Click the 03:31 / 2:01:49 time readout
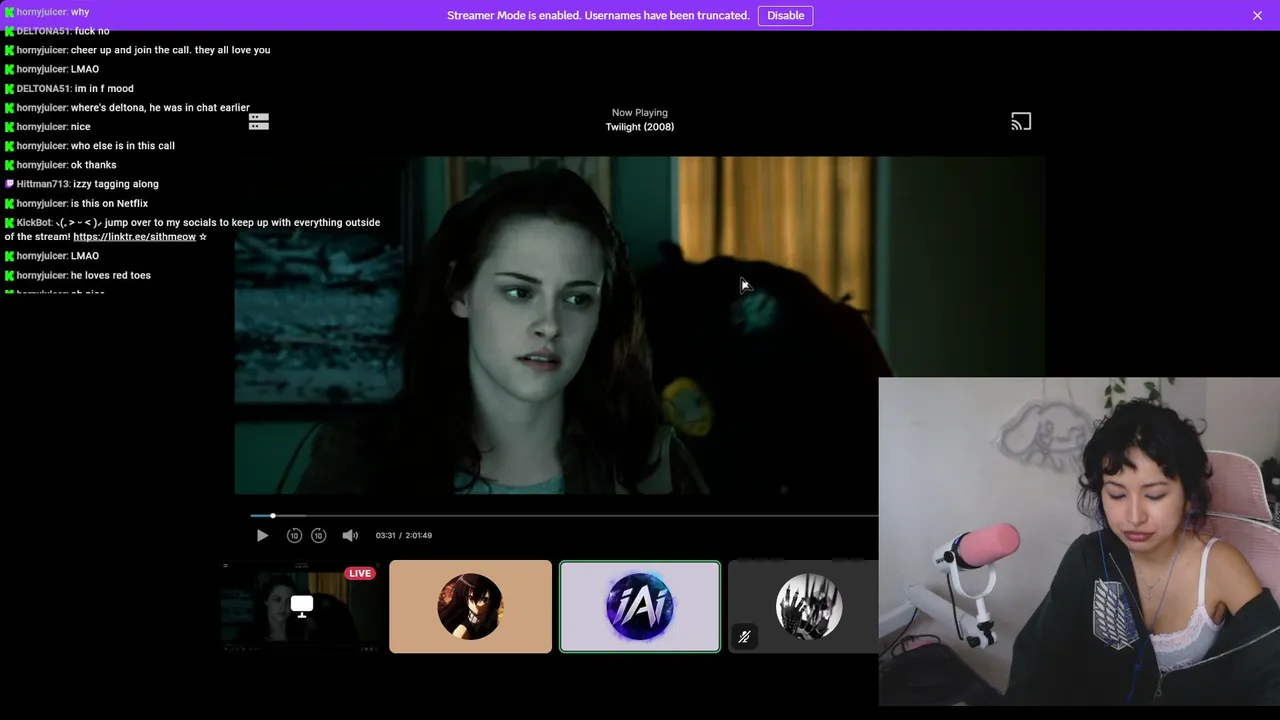Image resolution: width=1280 pixels, height=720 pixels. coord(404,536)
